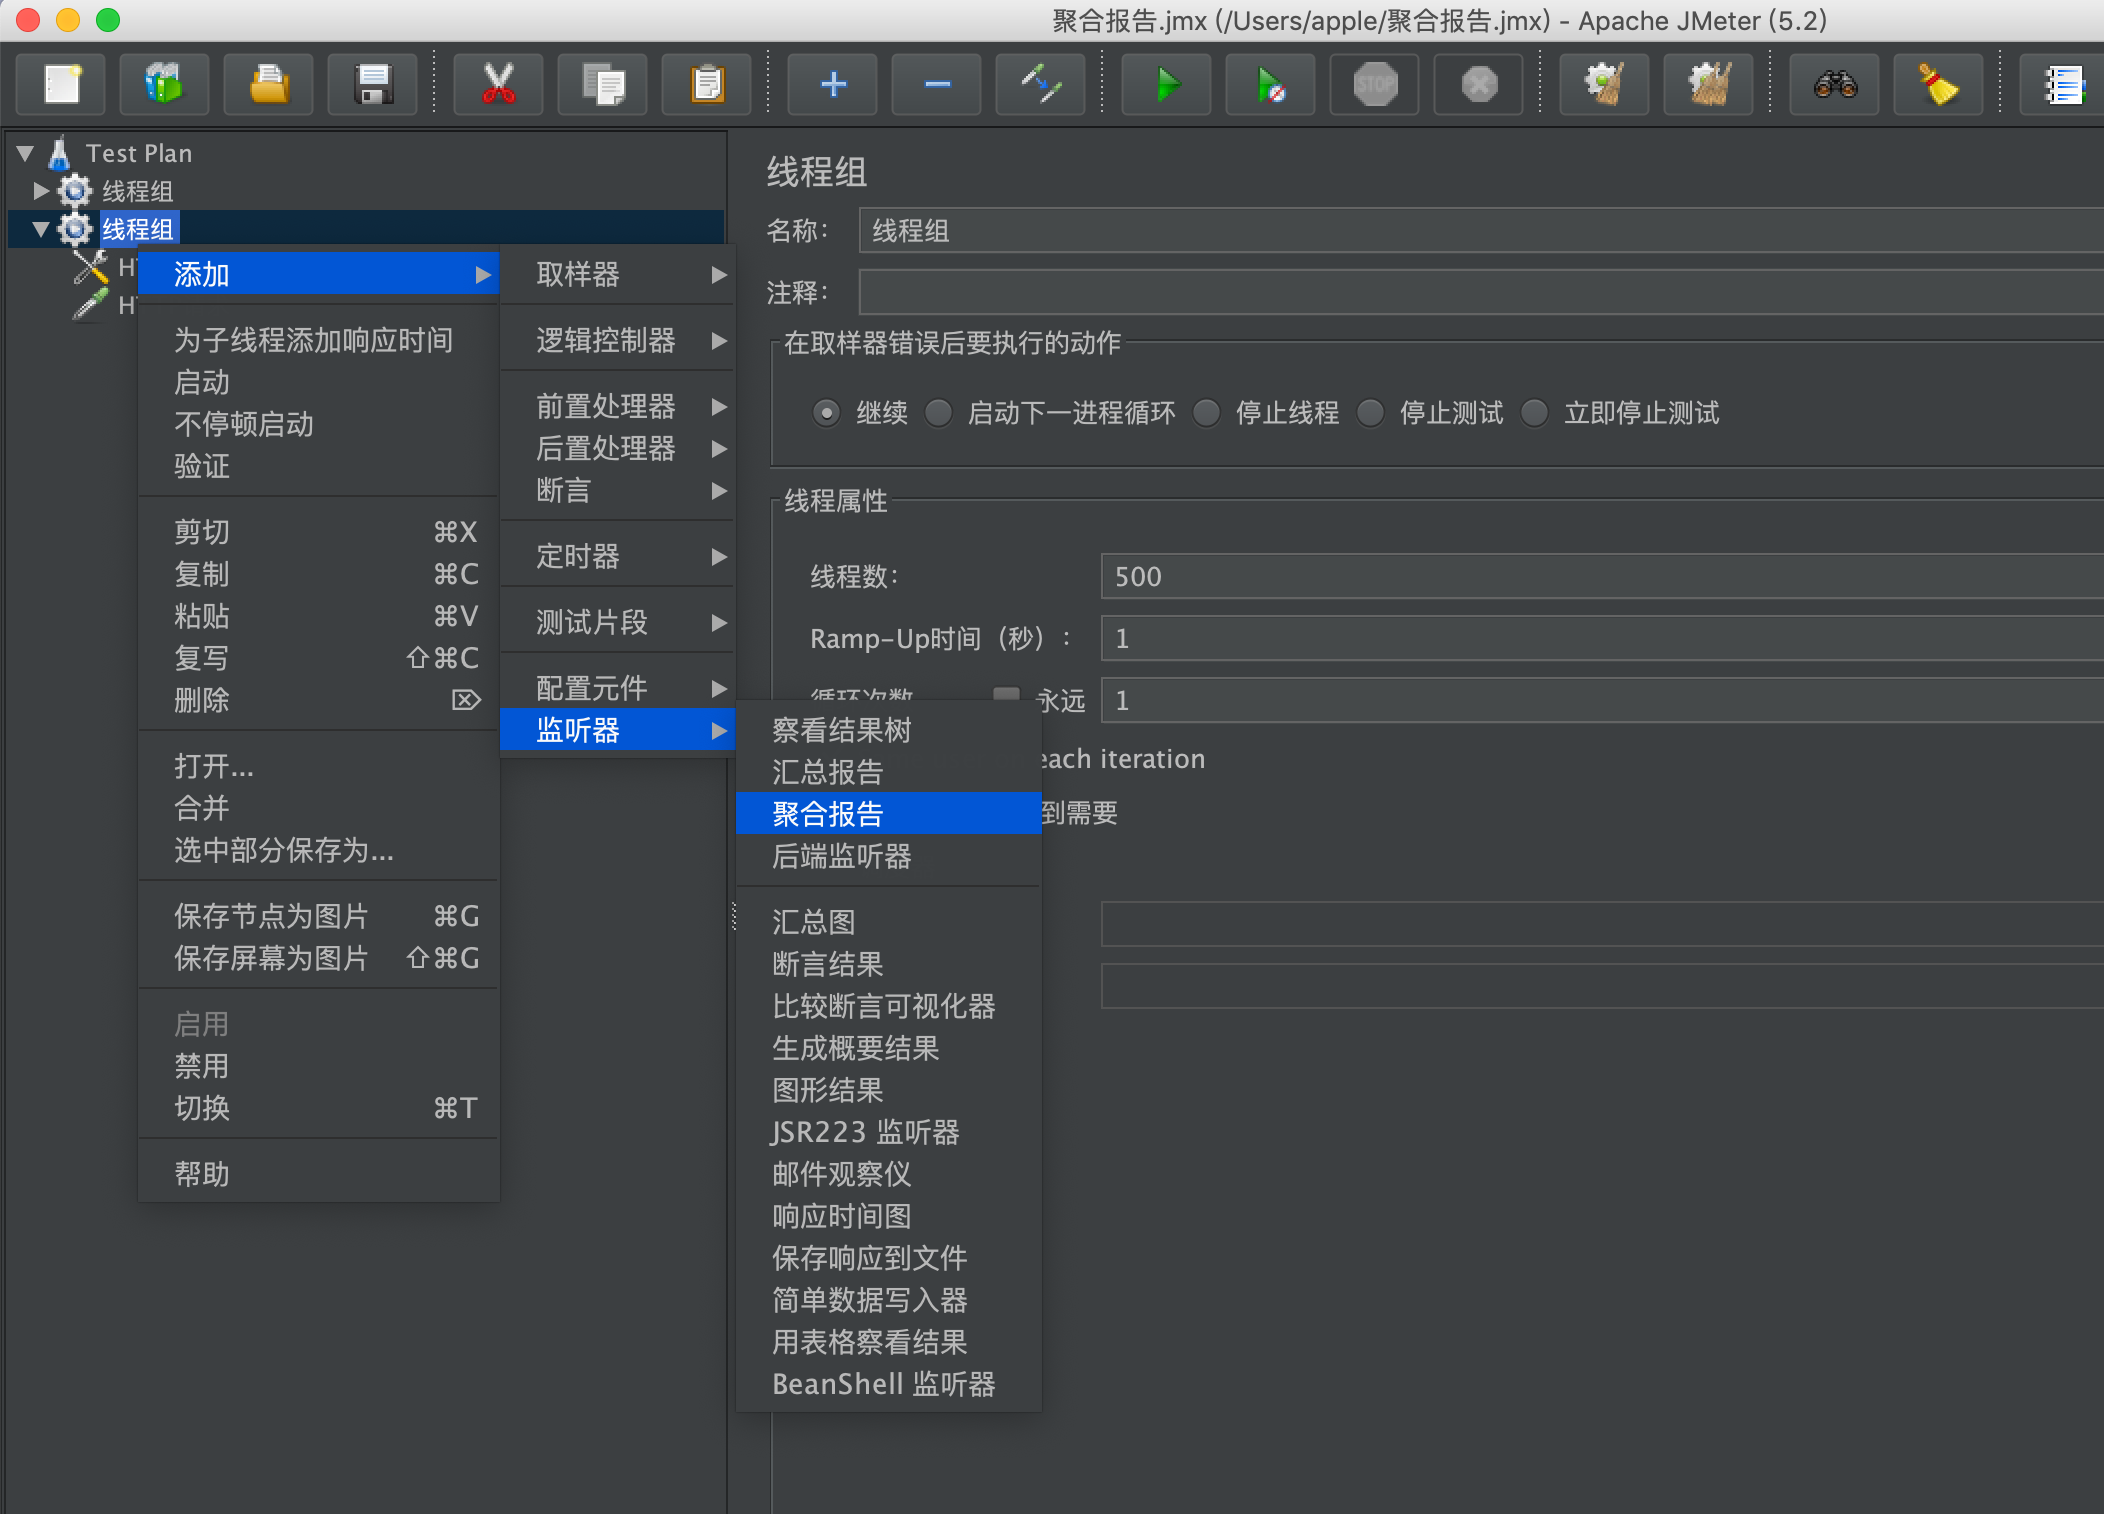Choose 察看结果树 from the listener menu
Screen dimensions: 2104x1514
click(x=888, y=730)
